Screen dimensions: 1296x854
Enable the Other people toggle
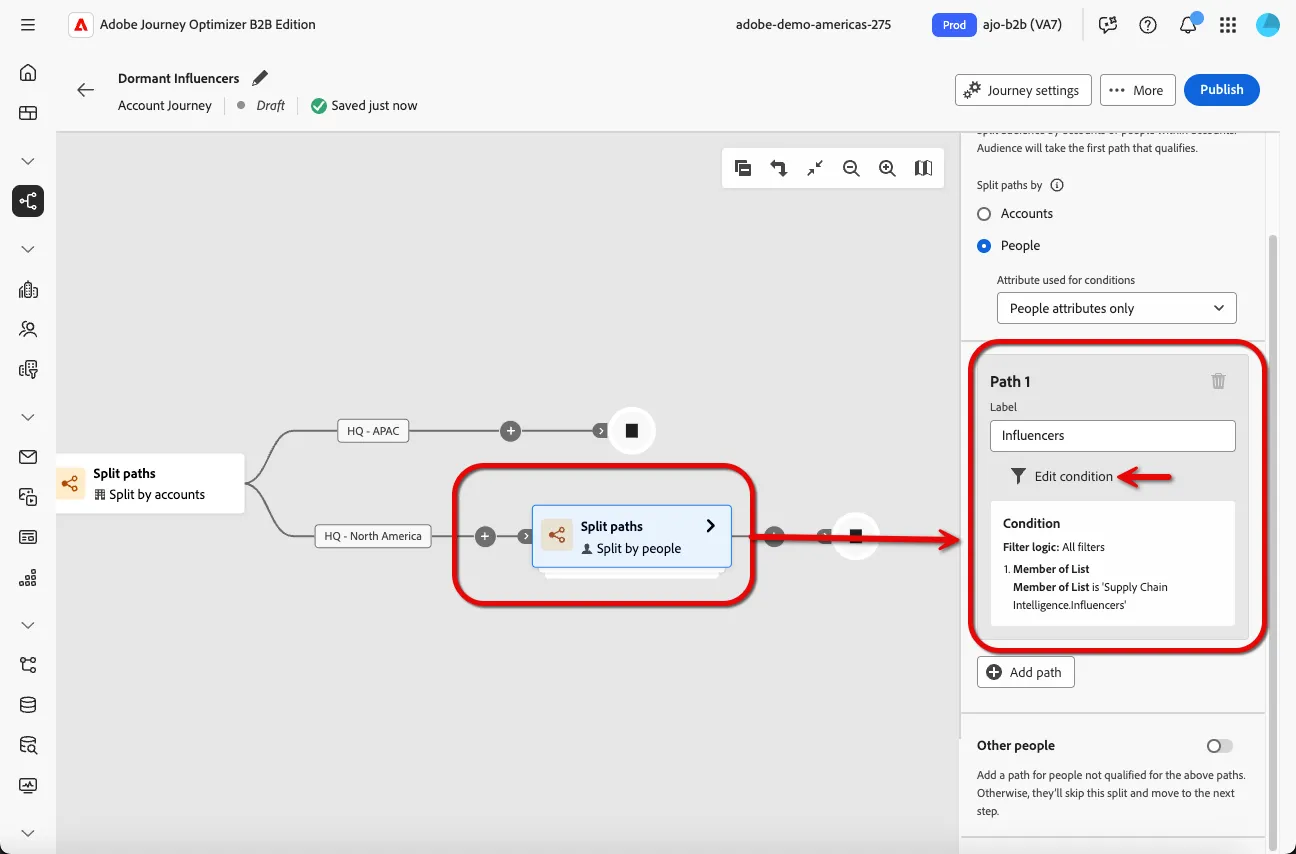[x=1219, y=746]
